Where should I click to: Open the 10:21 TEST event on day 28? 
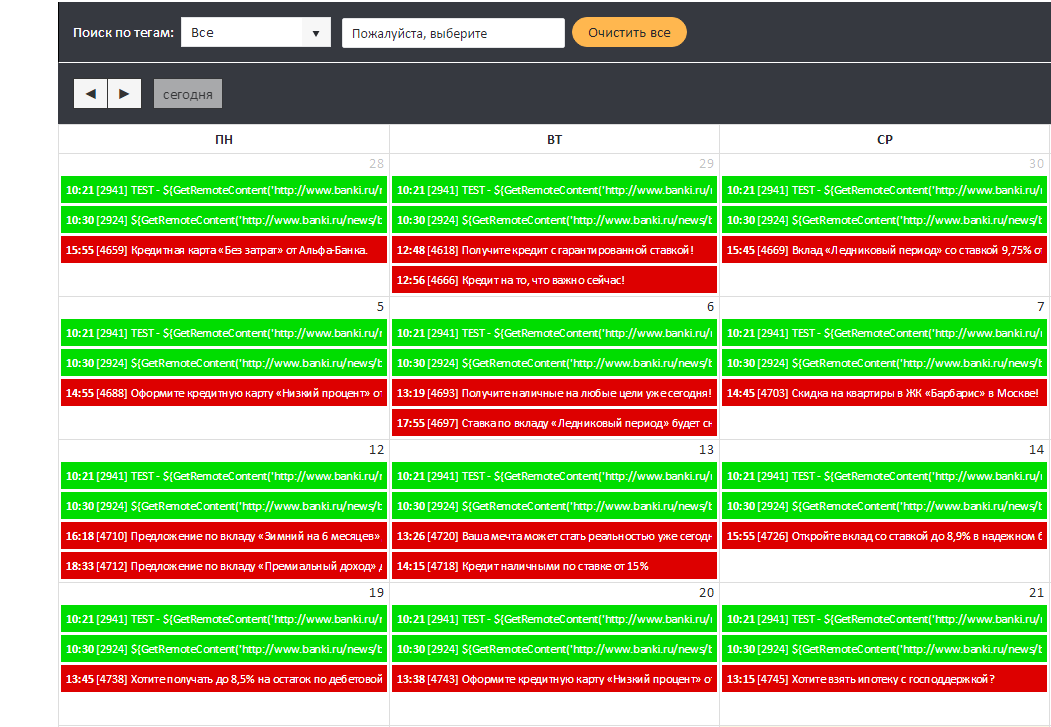(x=224, y=190)
